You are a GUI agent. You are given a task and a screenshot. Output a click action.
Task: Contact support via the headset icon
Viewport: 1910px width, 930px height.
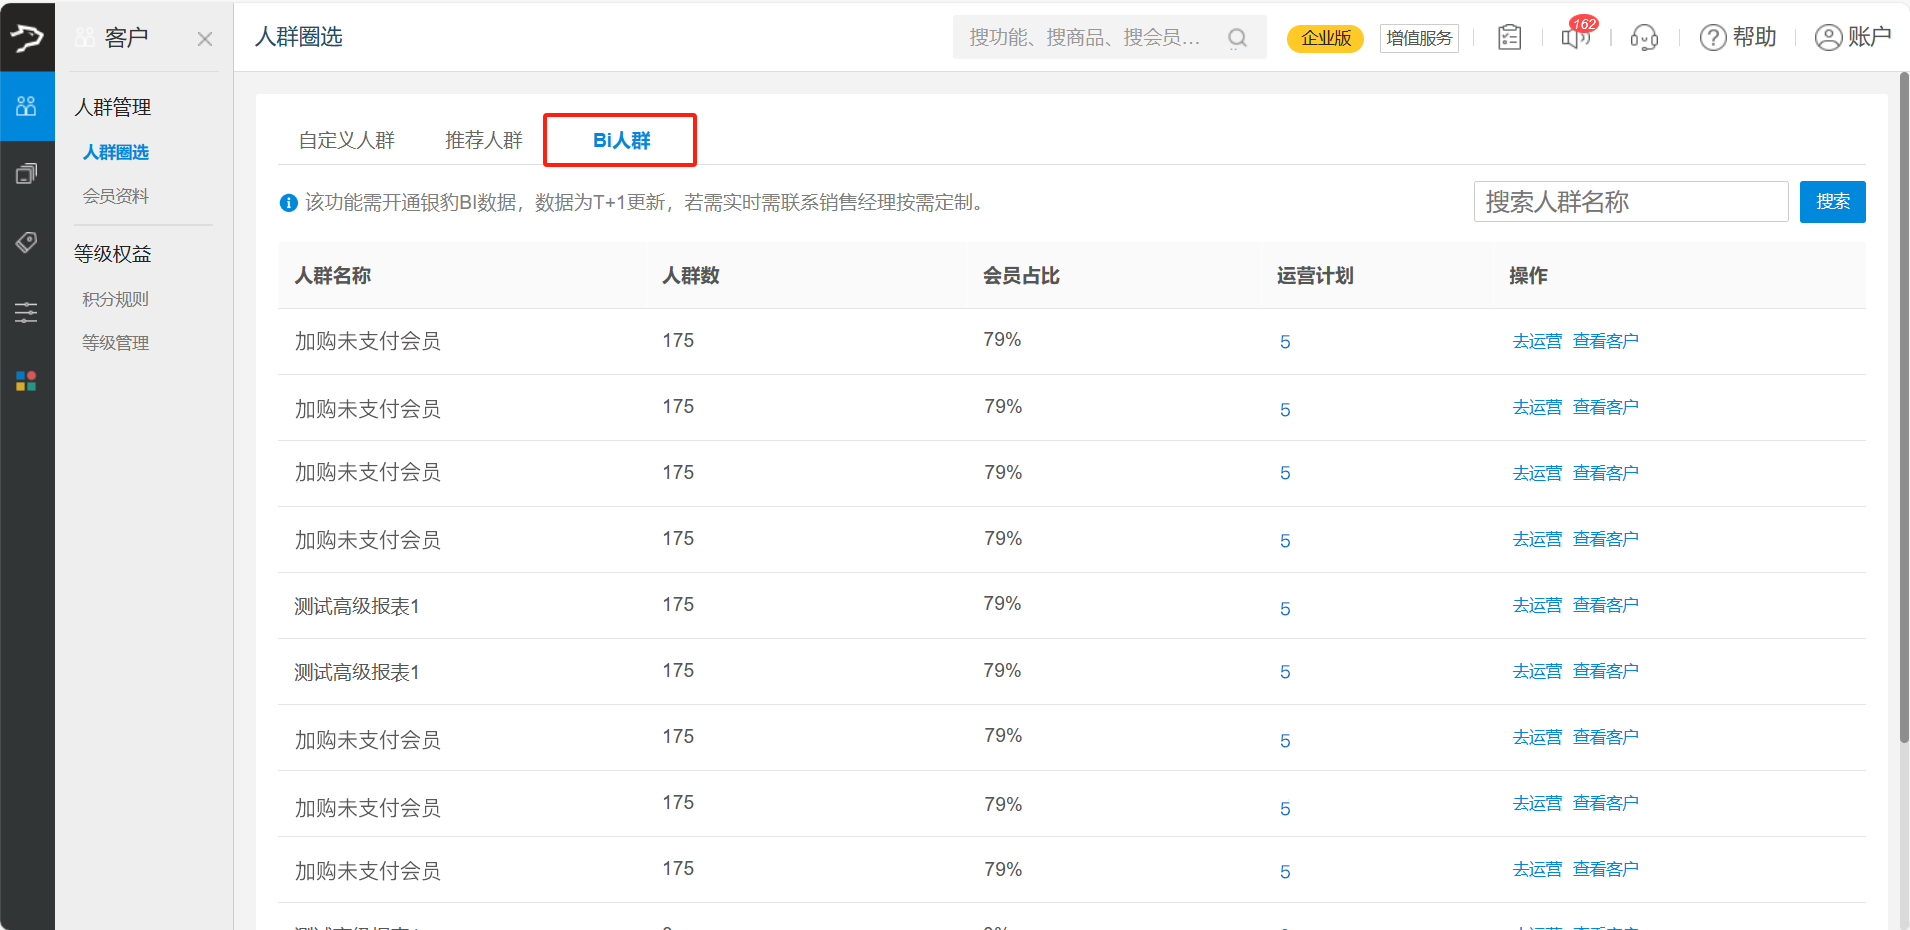tap(1643, 38)
